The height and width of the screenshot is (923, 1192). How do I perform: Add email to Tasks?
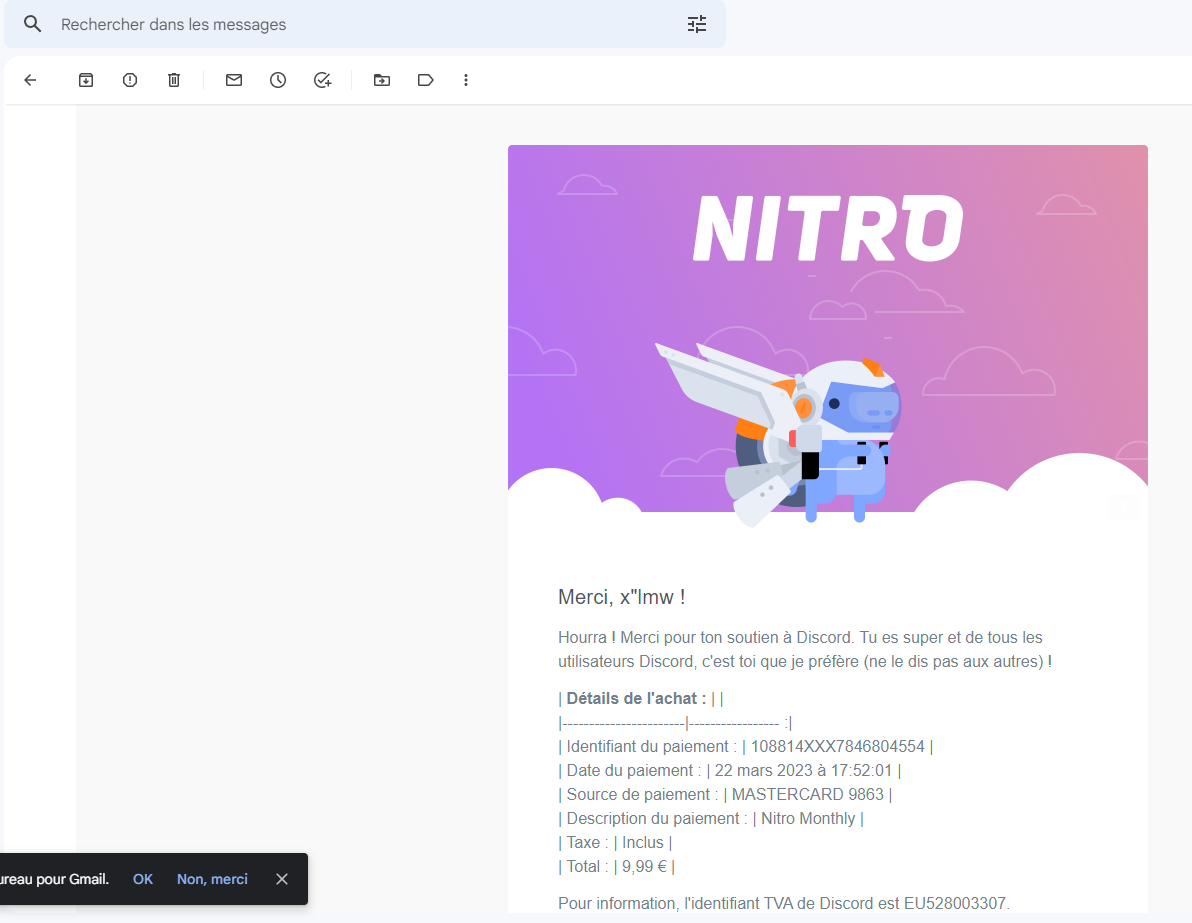click(x=322, y=80)
